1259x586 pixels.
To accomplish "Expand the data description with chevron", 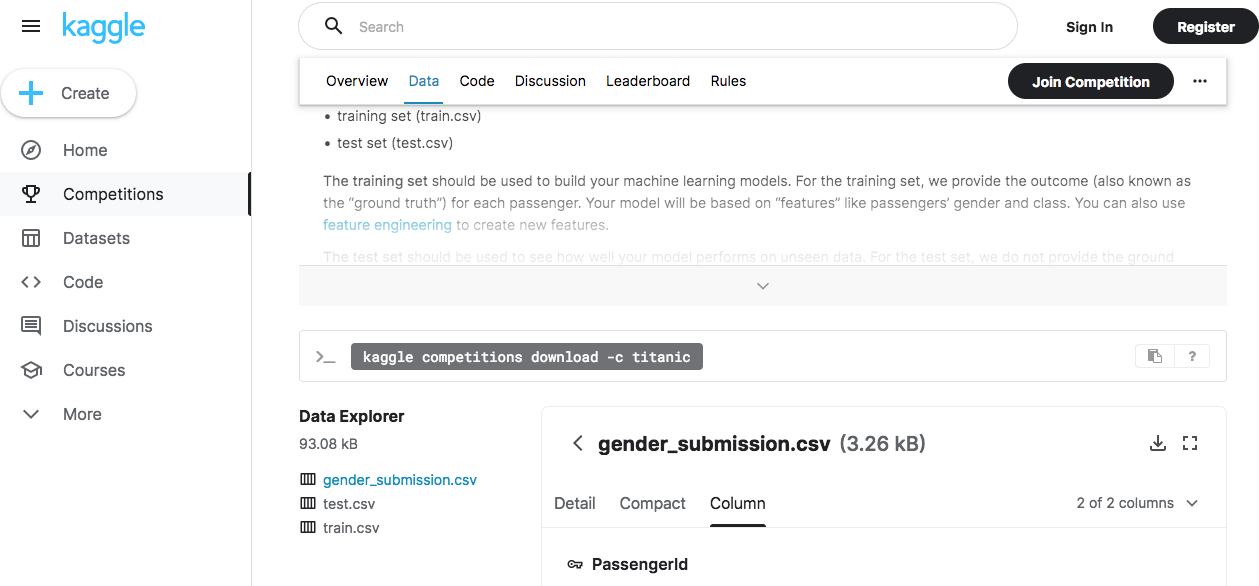I will click(763, 285).
